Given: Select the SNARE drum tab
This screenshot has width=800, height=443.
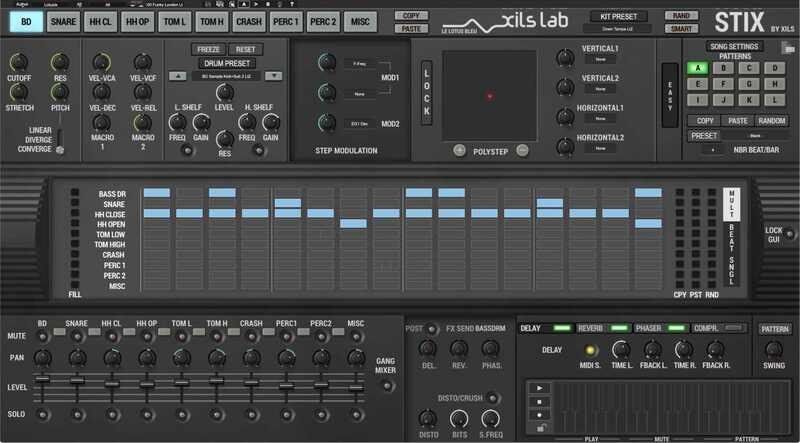Looking at the screenshot, I should 64,20.
